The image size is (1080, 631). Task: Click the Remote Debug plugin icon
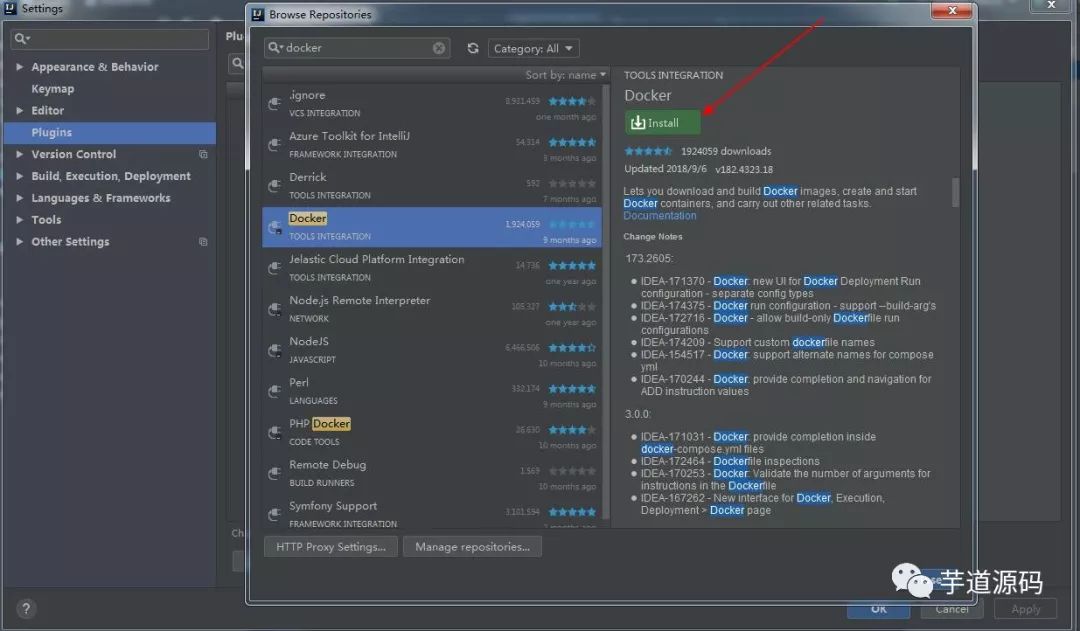click(x=274, y=473)
